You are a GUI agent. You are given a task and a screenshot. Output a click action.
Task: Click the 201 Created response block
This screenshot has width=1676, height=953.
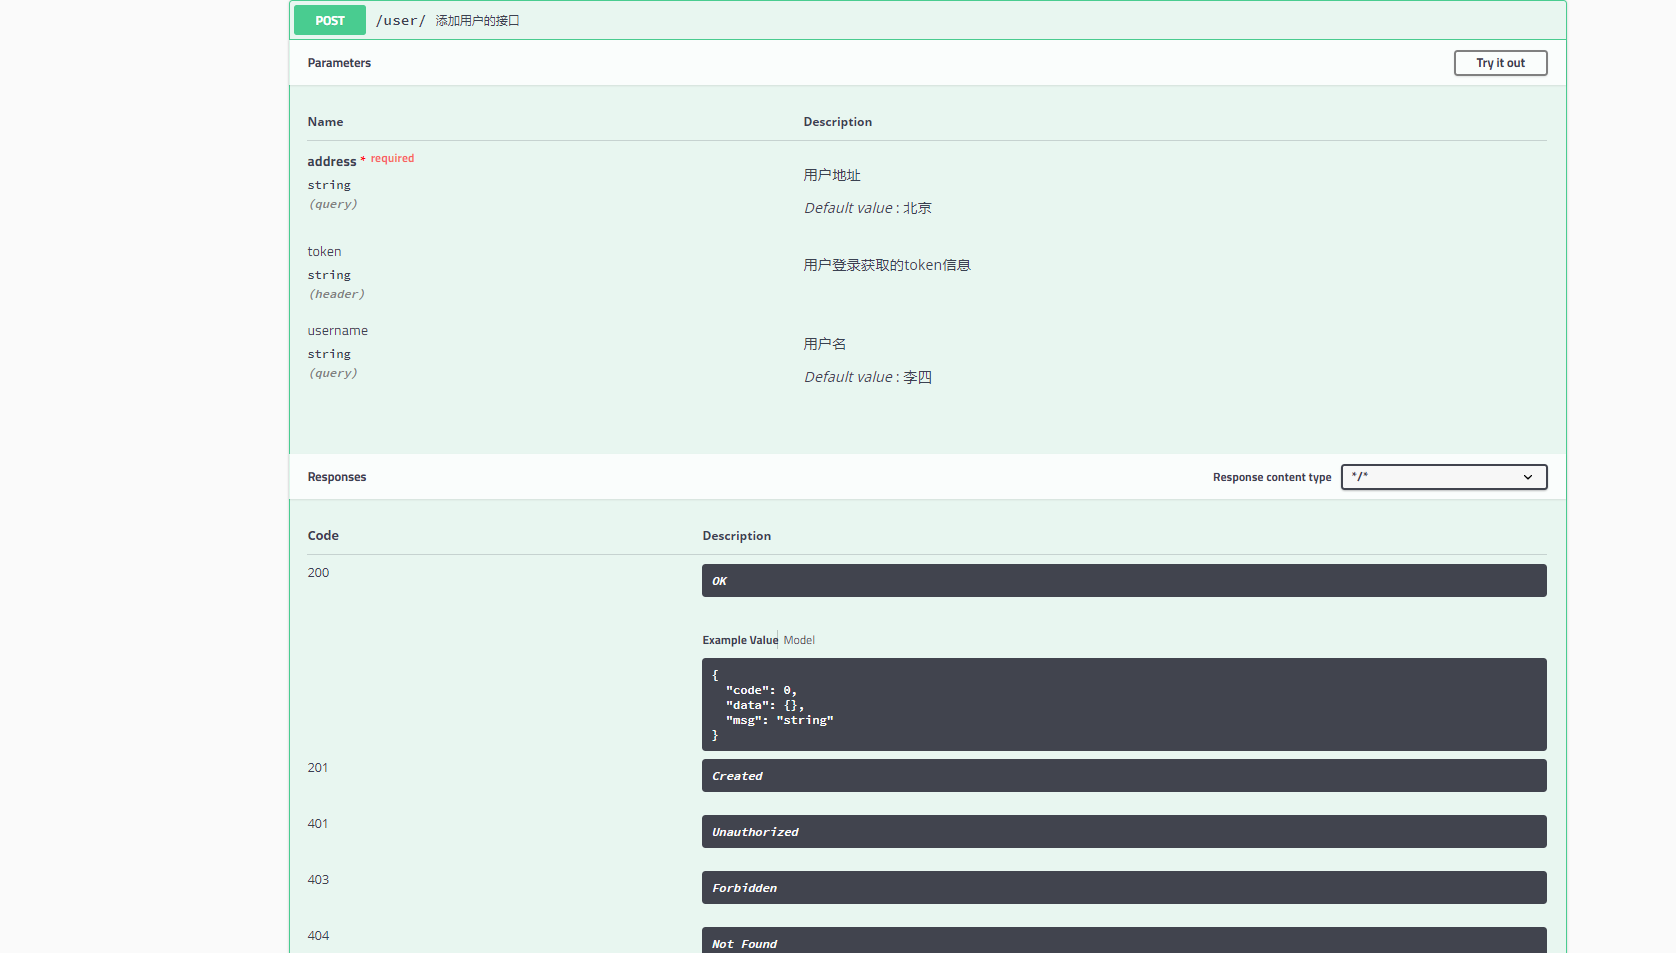pyautogui.click(x=1123, y=775)
